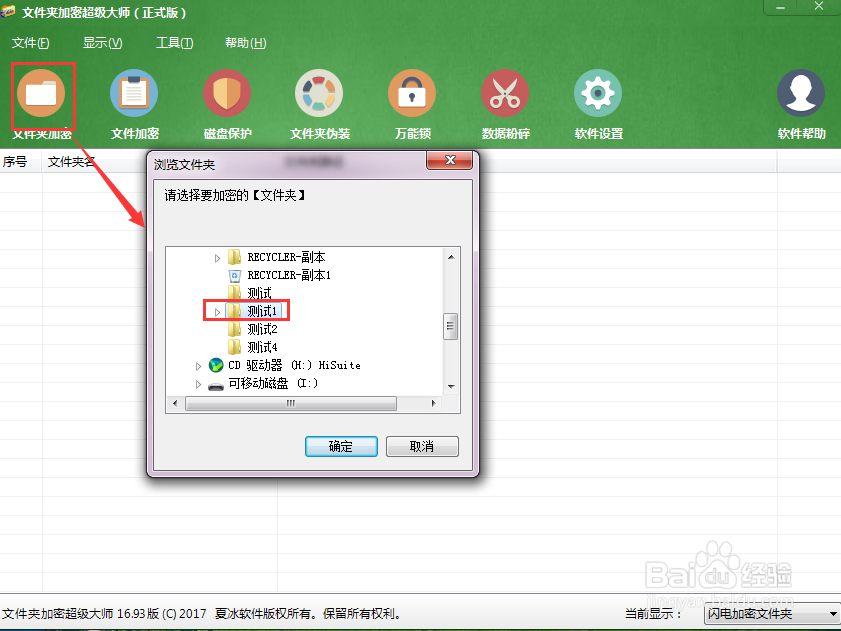841x631 pixels.
Task: Select RECYCLER-副本 in the folder tree
Action: [286, 257]
